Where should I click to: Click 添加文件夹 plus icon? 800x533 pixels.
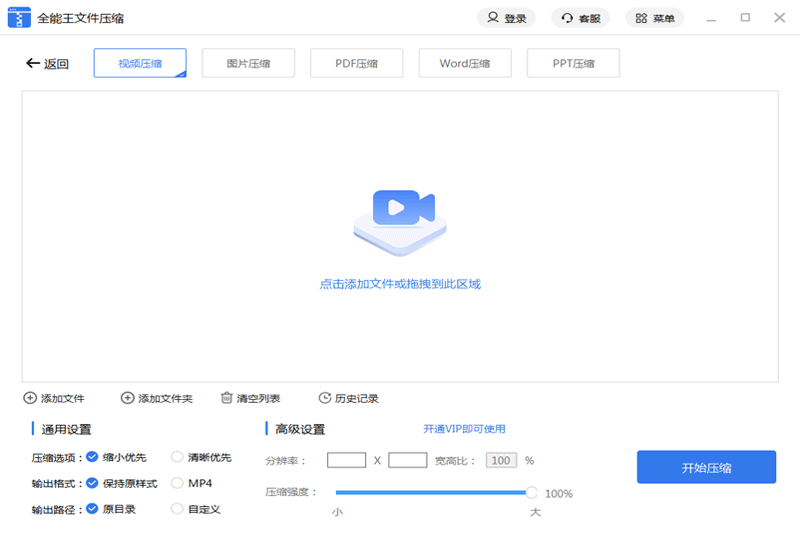pyautogui.click(x=127, y=398)
